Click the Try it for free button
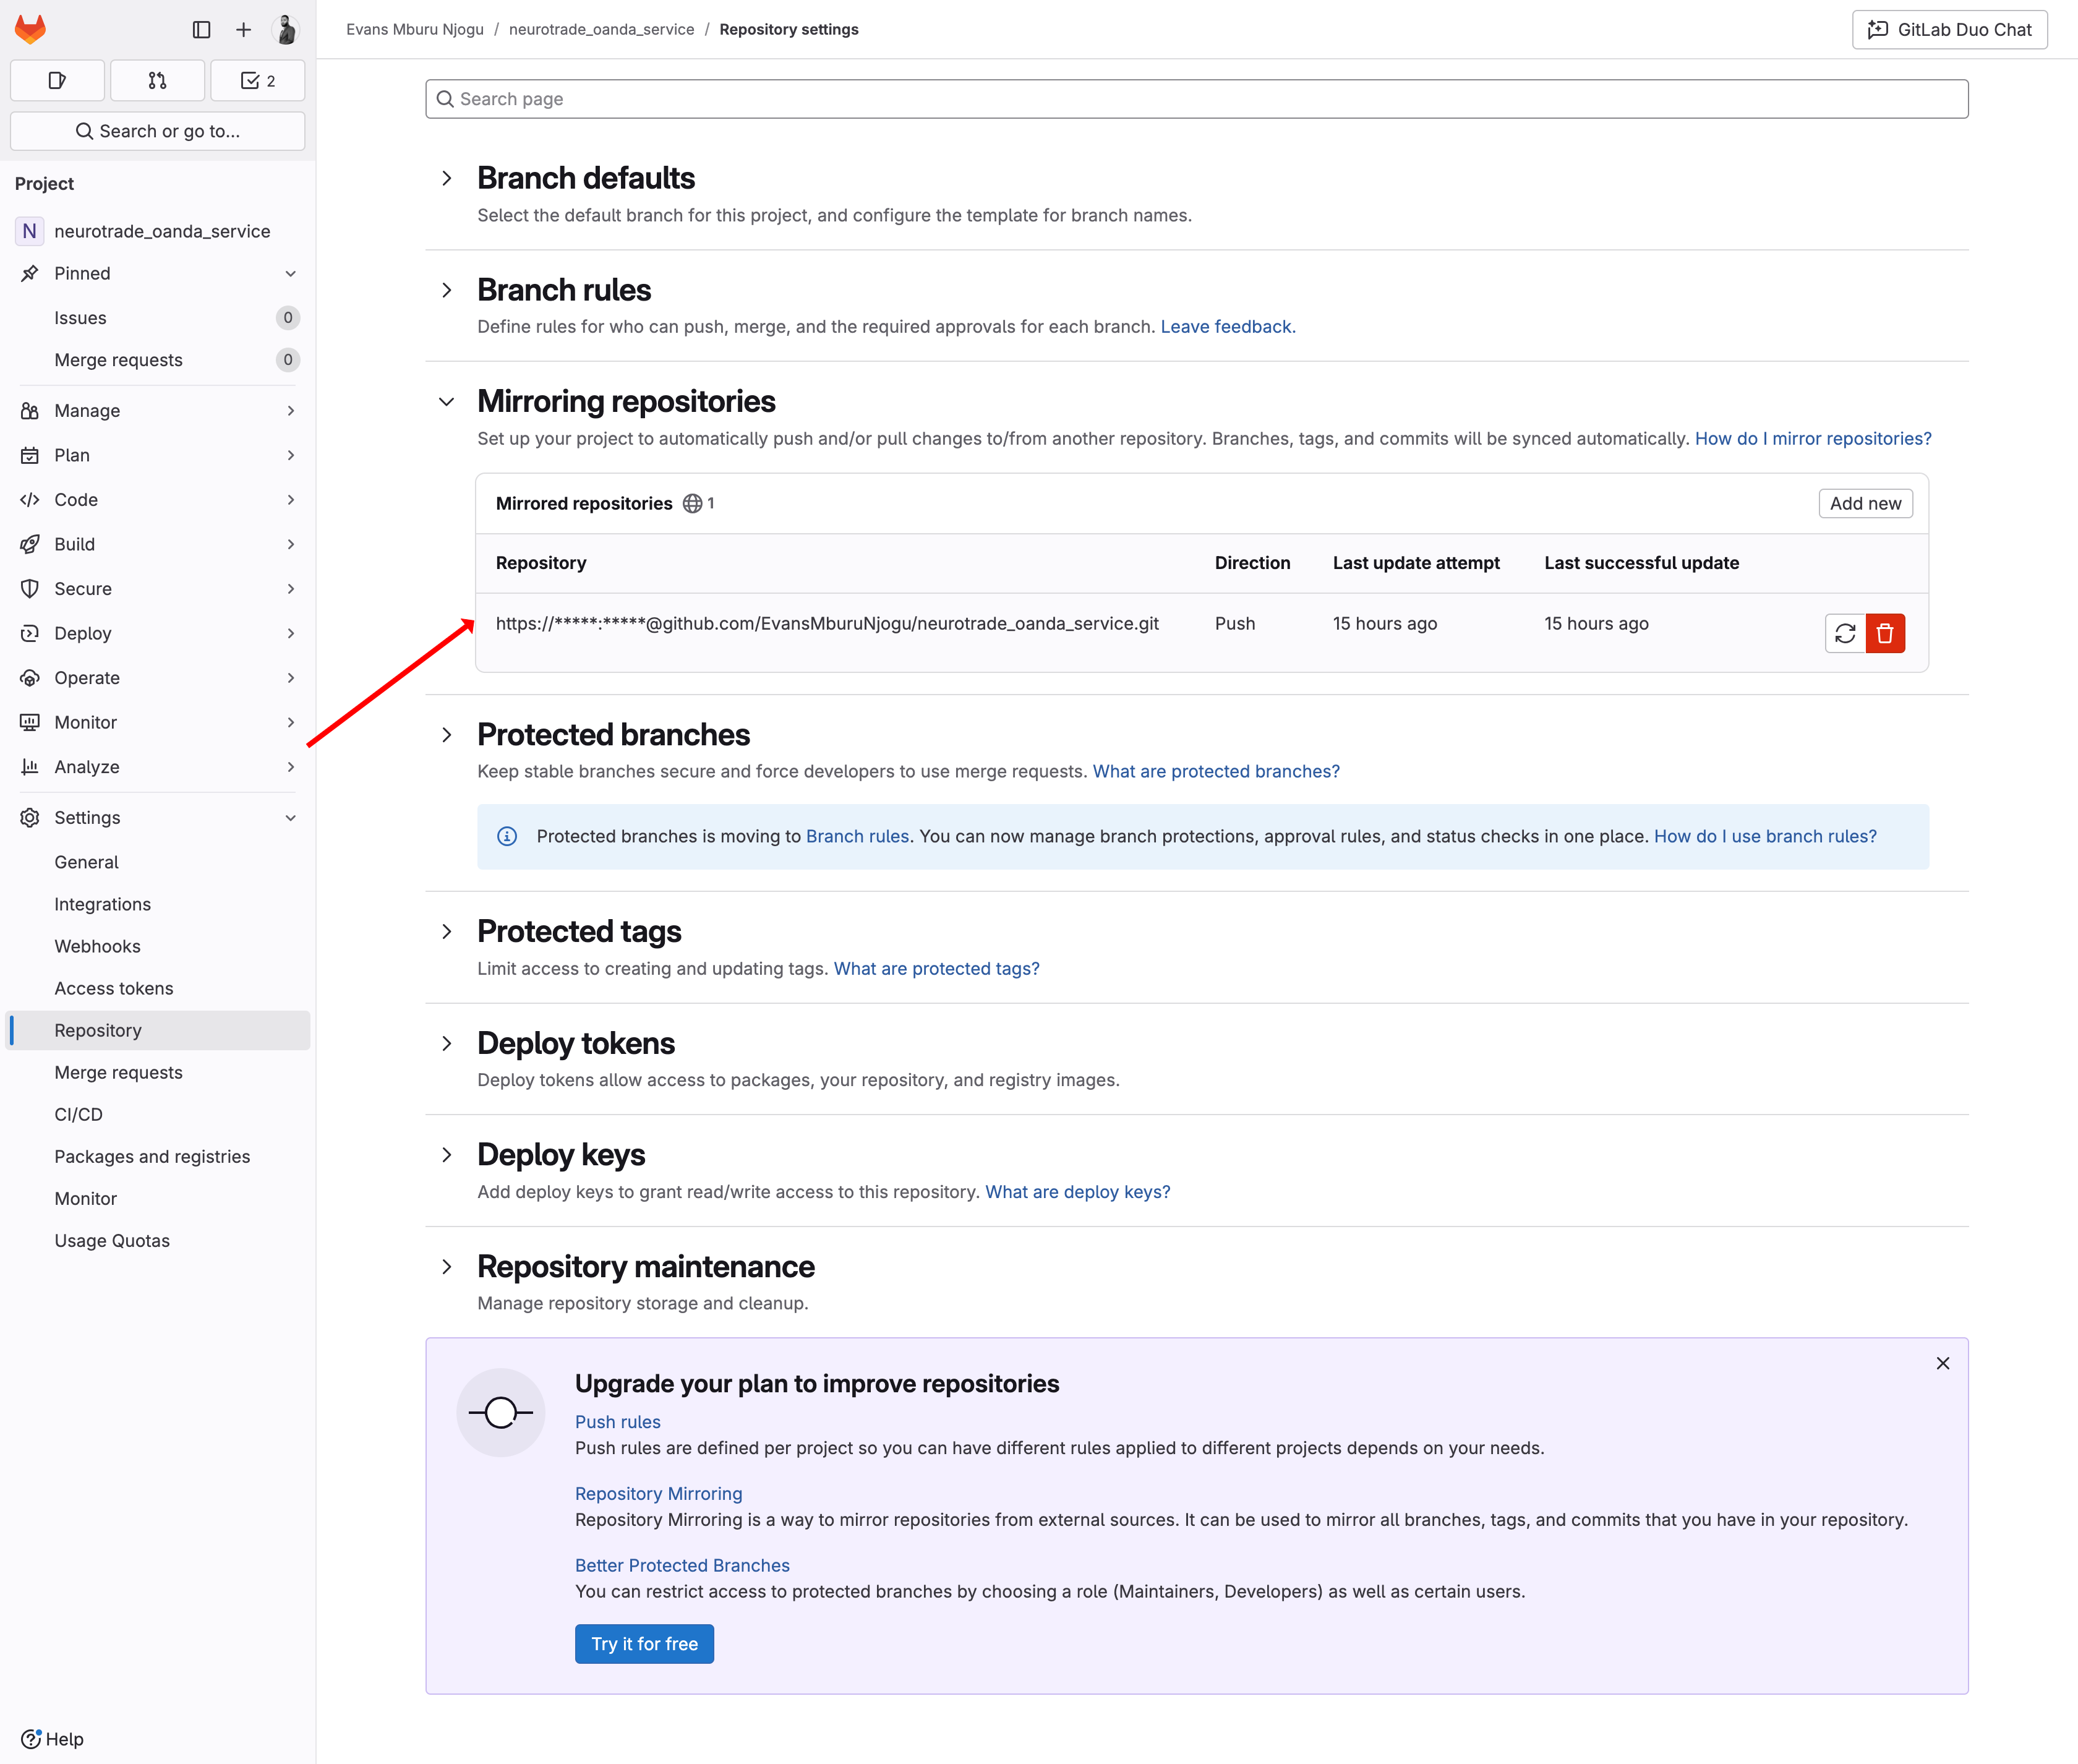Viewport: 2078px width, 1764px height. click(x=644, y=1643)
